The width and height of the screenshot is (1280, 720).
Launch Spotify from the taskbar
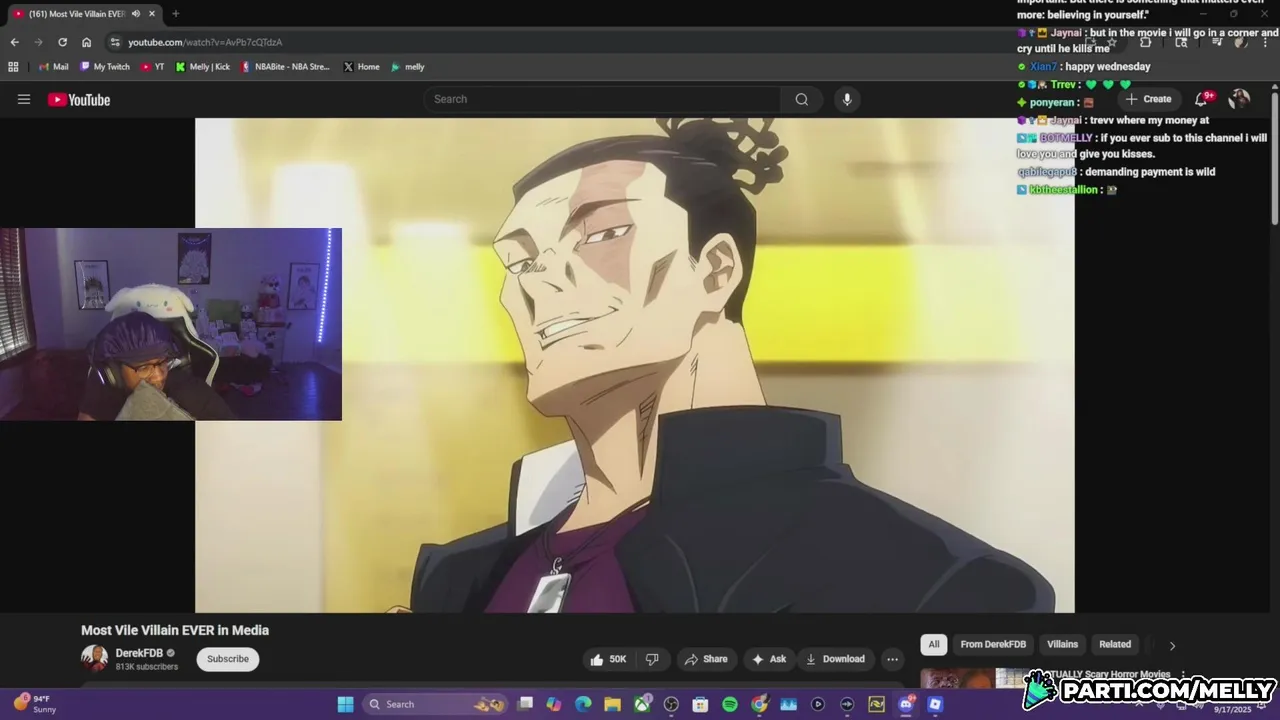(730, 704)
